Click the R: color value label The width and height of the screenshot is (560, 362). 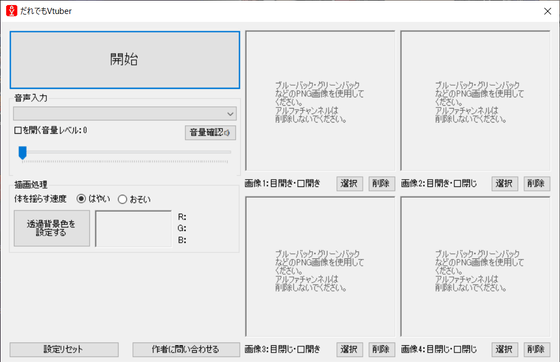pos(182,217)
